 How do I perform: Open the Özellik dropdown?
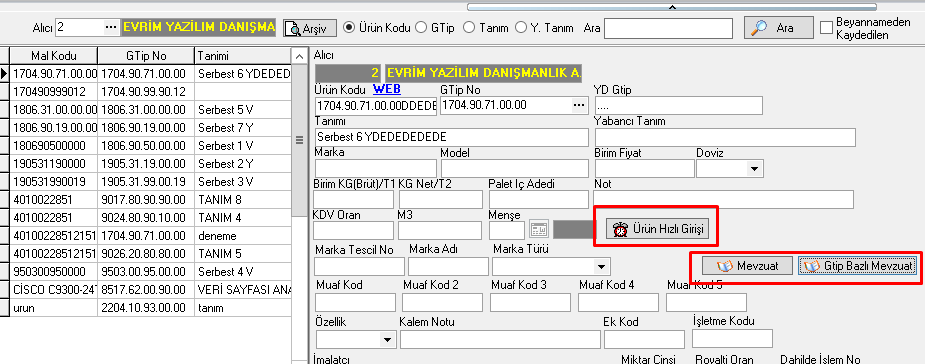[x=387, y=340]
